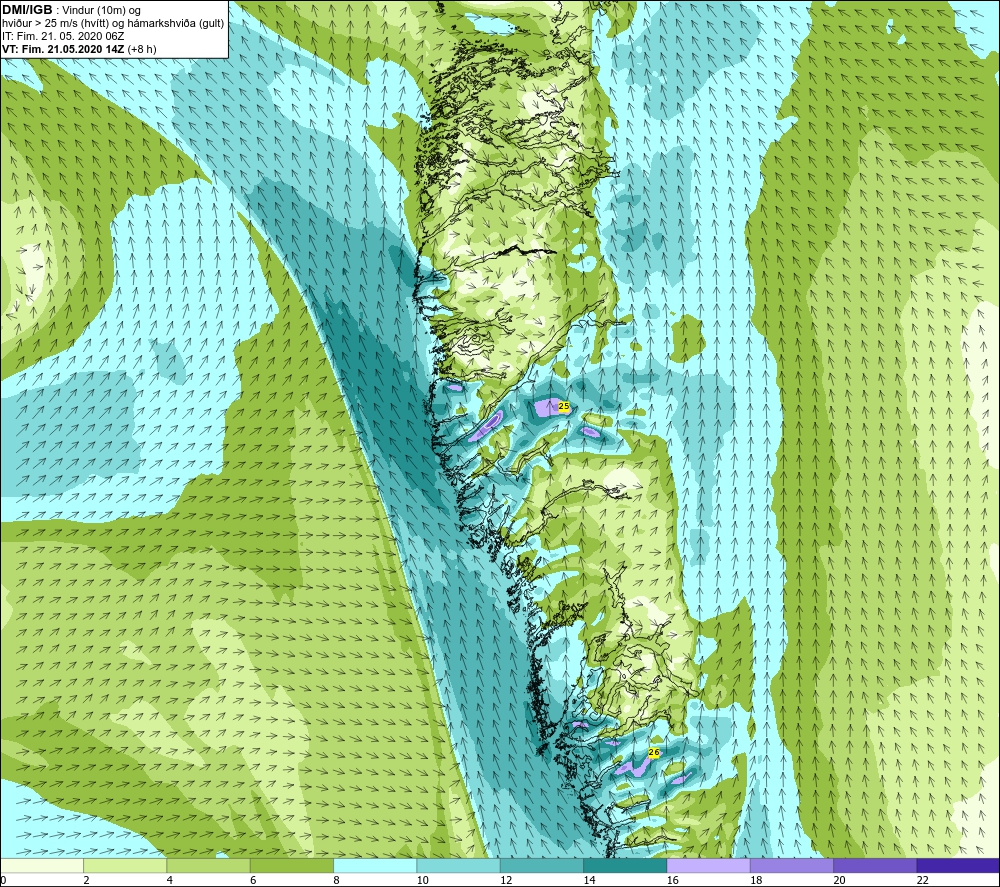Click the 'IT: Fim. 21. 05. 2020 06Z' line
The image size is (1000, 887).
(63, 36)
